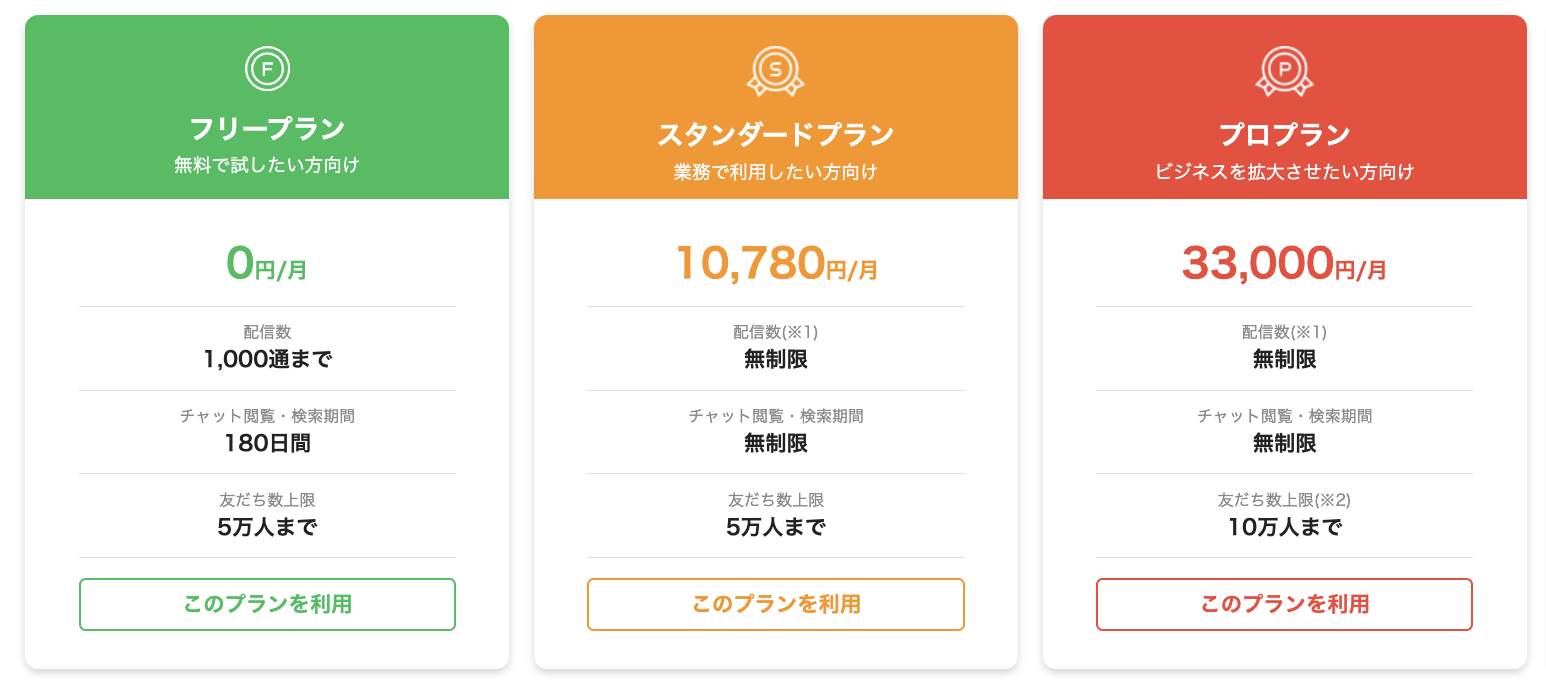Choose the orange このプランを利用 button
This screenshot has height=684, width=1546.
pos(776,604)
